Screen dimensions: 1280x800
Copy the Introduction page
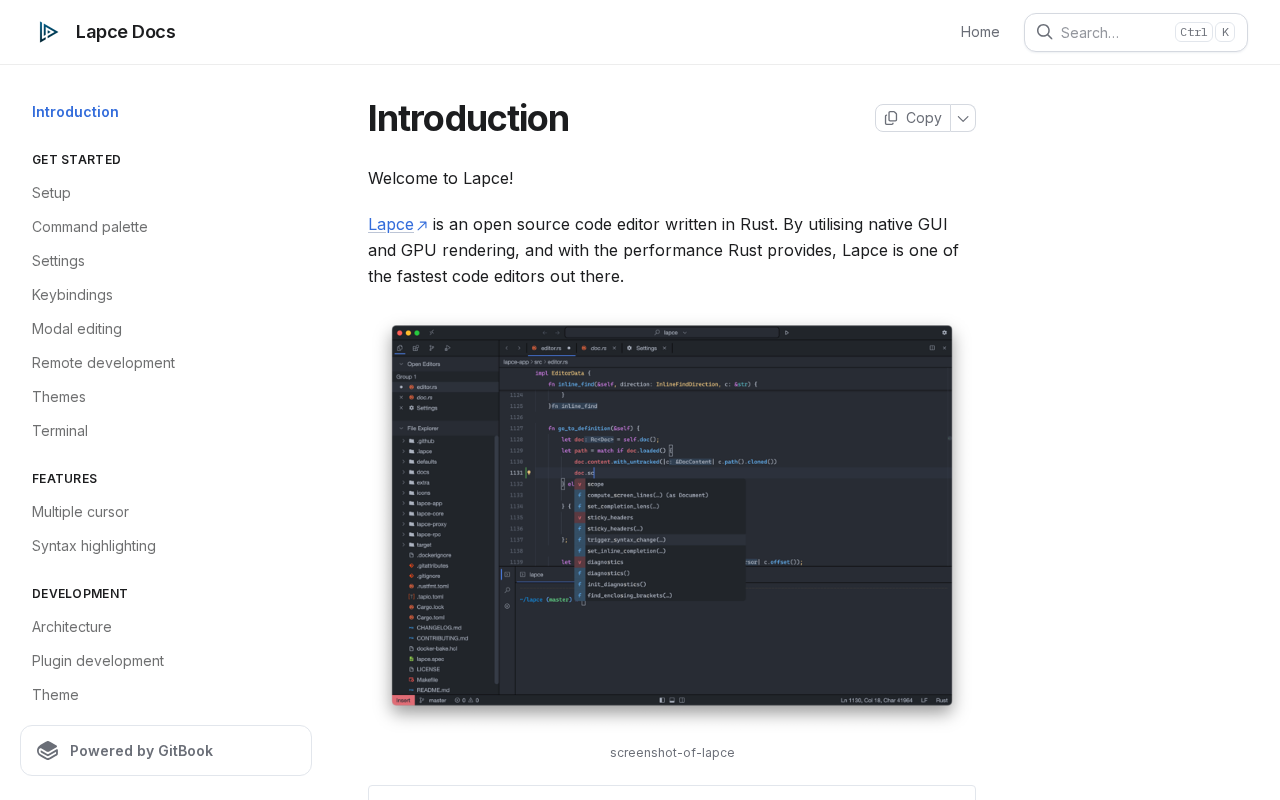coord(913,118)
